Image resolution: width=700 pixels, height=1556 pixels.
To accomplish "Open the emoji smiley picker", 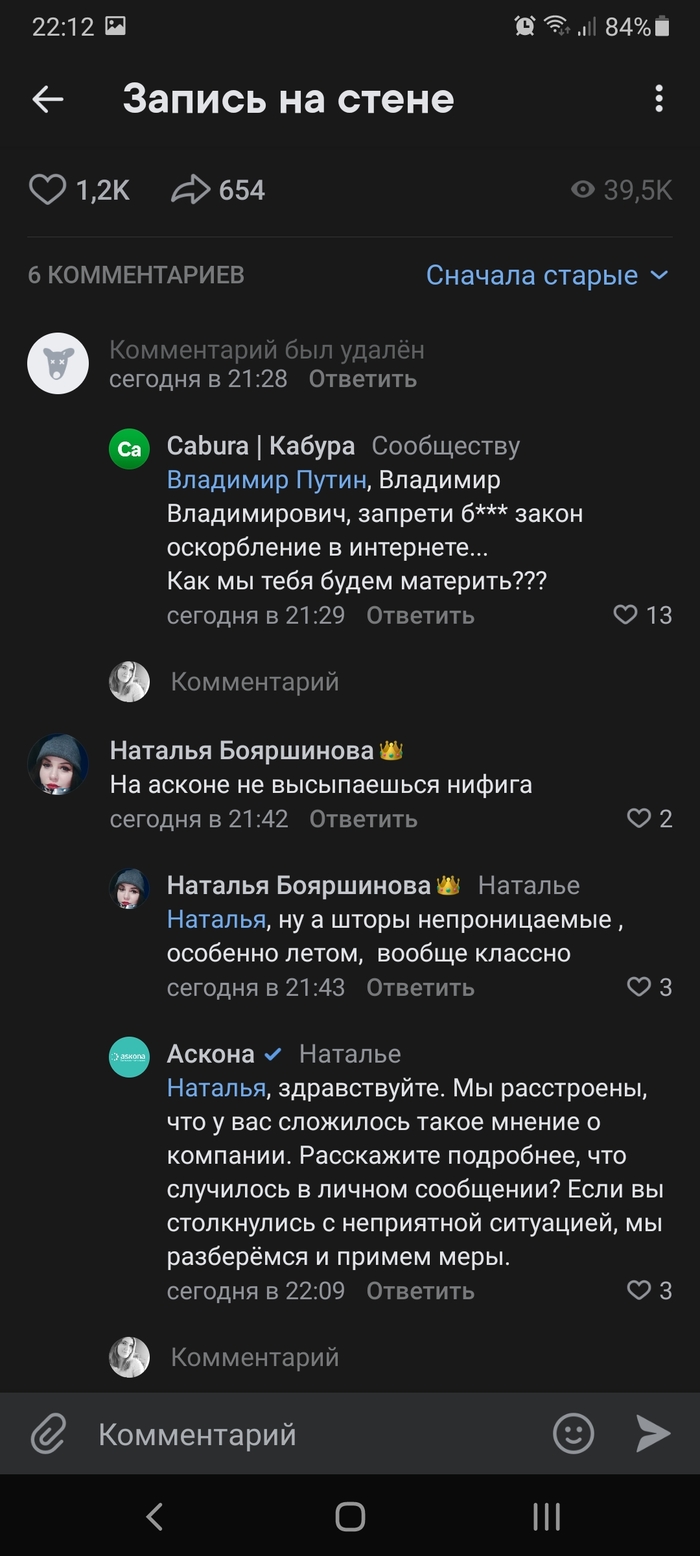I will (573, 1435).
